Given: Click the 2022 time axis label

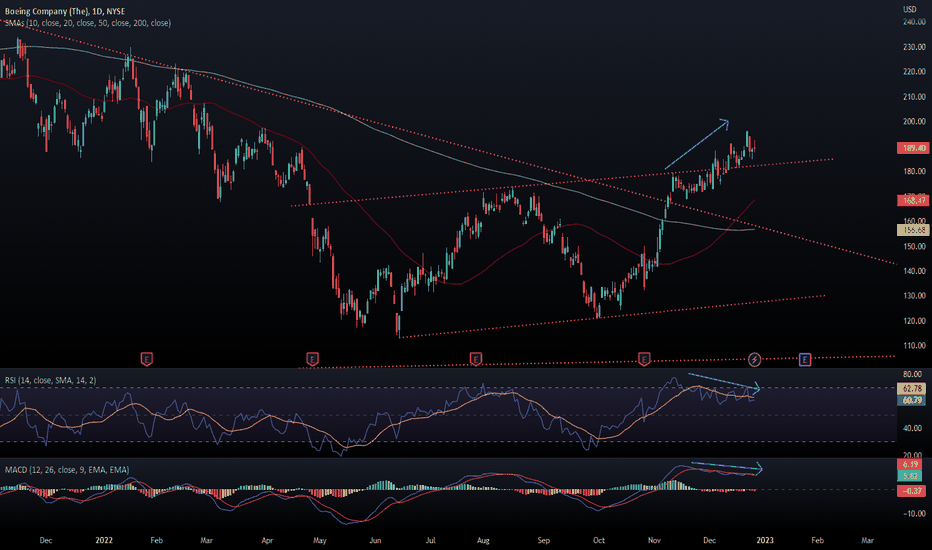Looking at the screenshot, I should click(104, 540).
